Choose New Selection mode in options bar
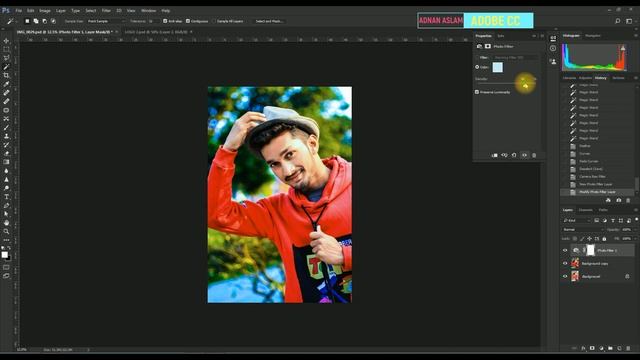Screen dimensions: 640x360 click(27, 21)
